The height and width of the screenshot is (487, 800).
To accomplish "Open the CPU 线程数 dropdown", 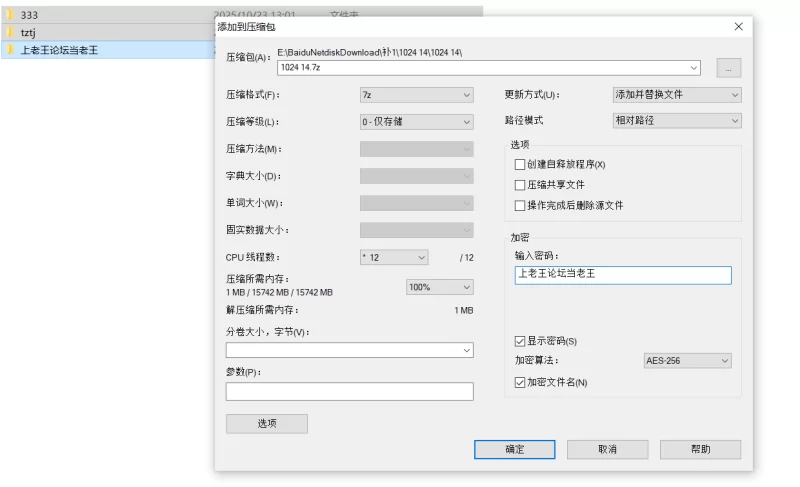I will point(394,257).
